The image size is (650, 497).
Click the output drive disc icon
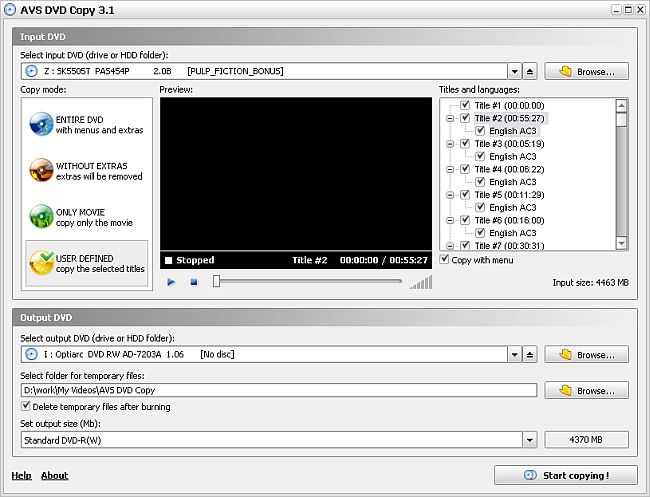pyautogui.click(x=31, y=354)
